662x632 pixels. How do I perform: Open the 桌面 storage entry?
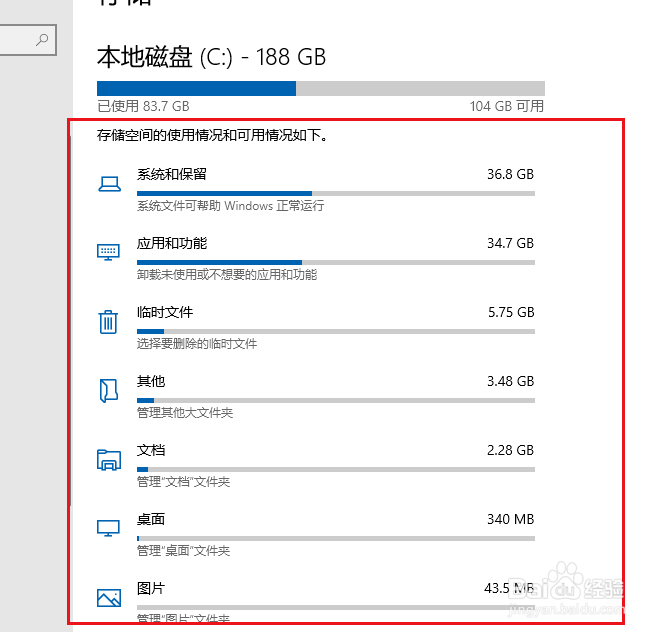pos(315,534)
